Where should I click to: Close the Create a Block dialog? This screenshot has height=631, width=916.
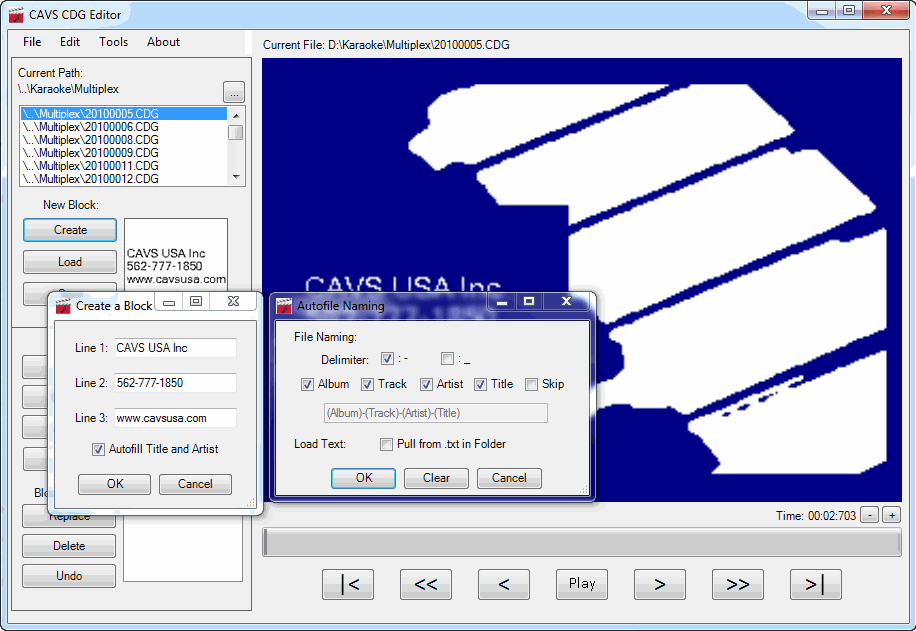(x=233, y=301)
